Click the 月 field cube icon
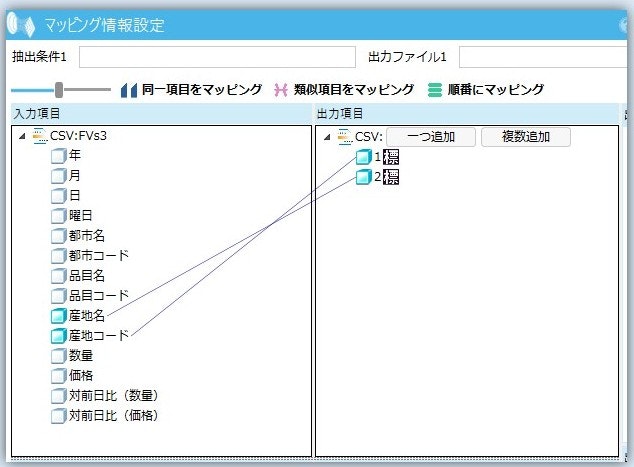Viewport: 634px width, 467px height. click(x=59, y=176)
